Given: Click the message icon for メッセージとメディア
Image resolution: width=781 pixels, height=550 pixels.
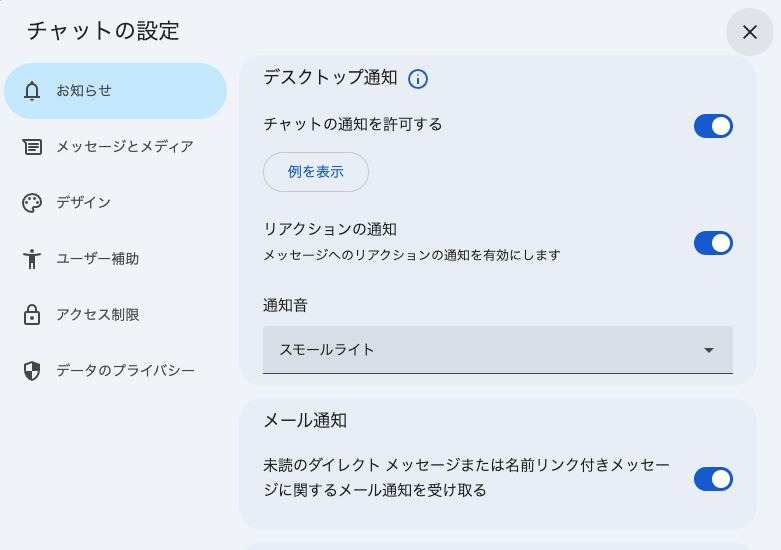Looking at the screenshot, I should pyautogui.click(x=32, y=147).
